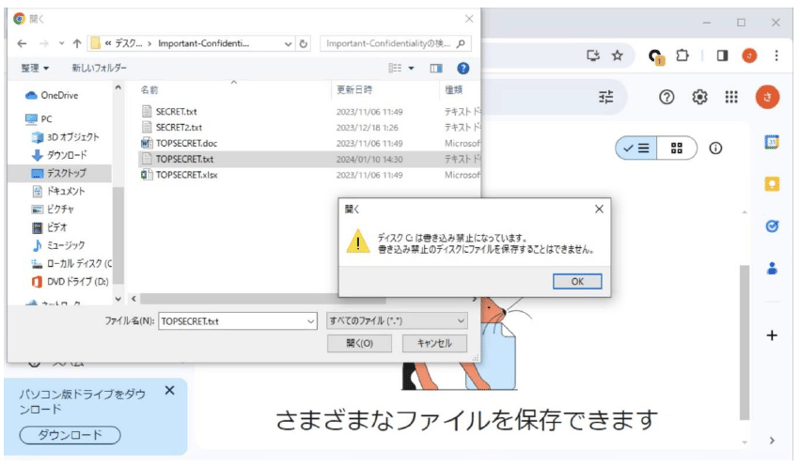Image resolution: width=800 pixels, height=467 pixels.
Task: Open the Google Drive help question mark icon
Action: point(667,96)
